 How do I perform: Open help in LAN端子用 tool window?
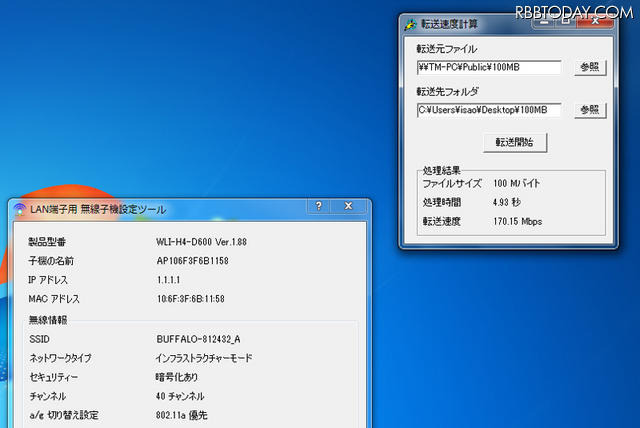[x=319, y=206]
